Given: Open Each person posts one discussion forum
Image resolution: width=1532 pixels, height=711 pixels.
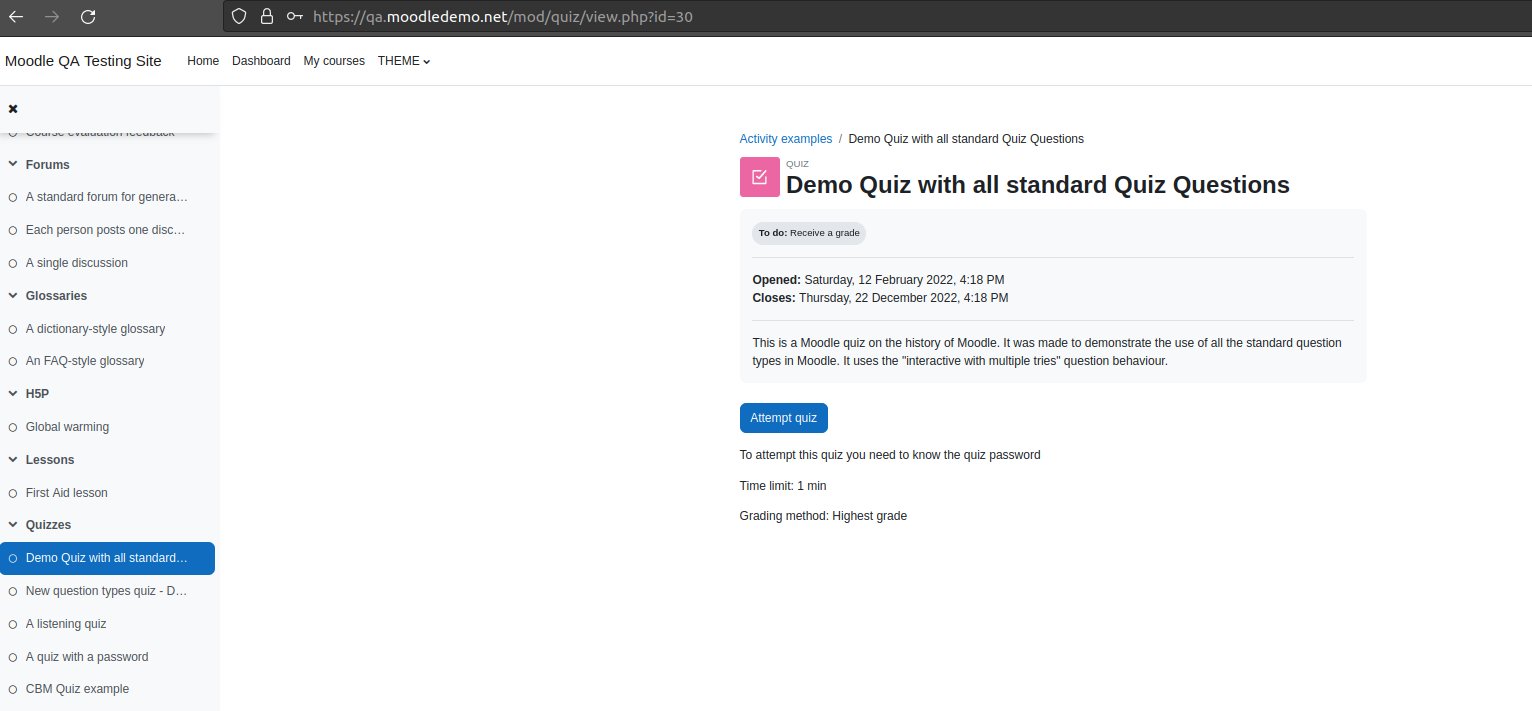Looking at the screenshot, I should pyautogui.click(x=105, y=230).
